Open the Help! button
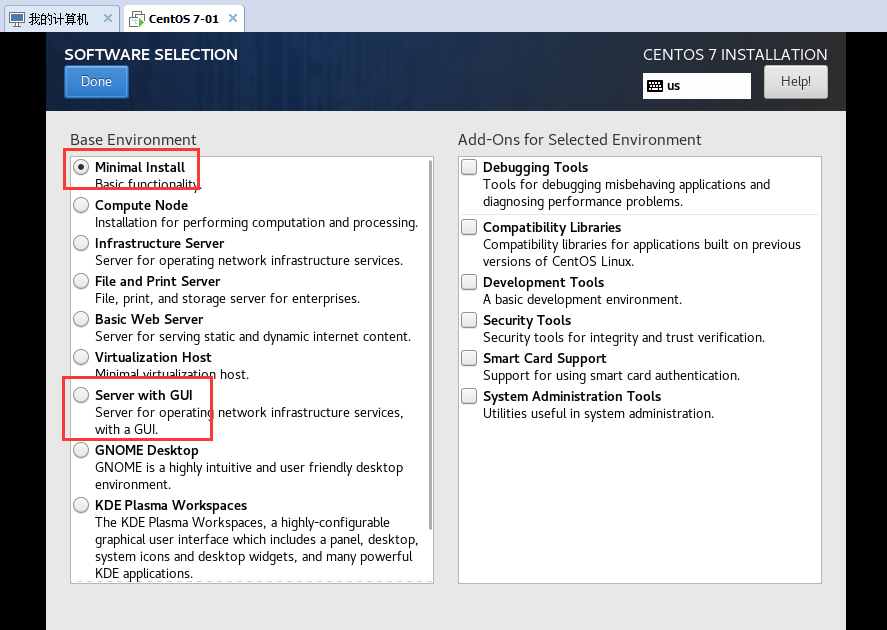The width and height of the screenshot is (887, 630). pyautogui.click(x=795, y=82)
